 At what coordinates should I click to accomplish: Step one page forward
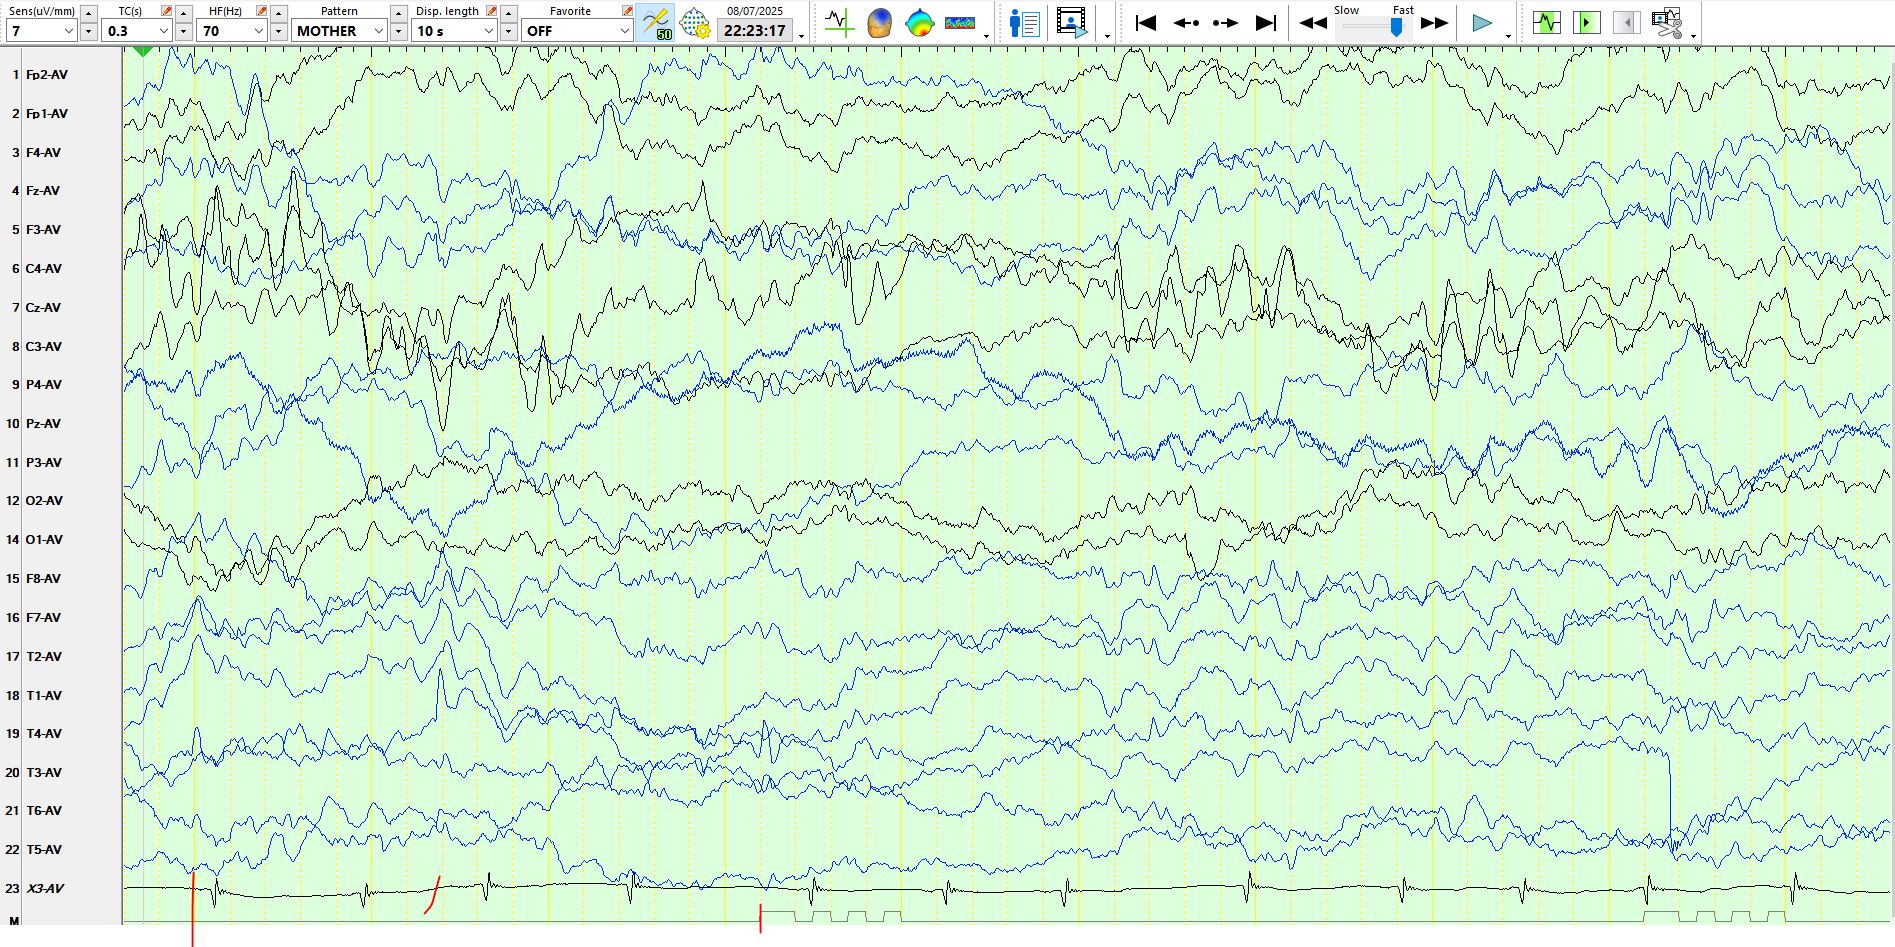1225,22
